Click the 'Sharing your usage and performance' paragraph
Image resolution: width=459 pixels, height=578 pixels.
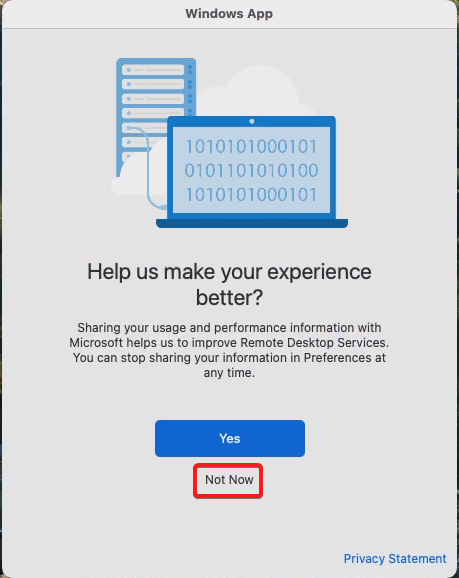[x=229, y=350]
